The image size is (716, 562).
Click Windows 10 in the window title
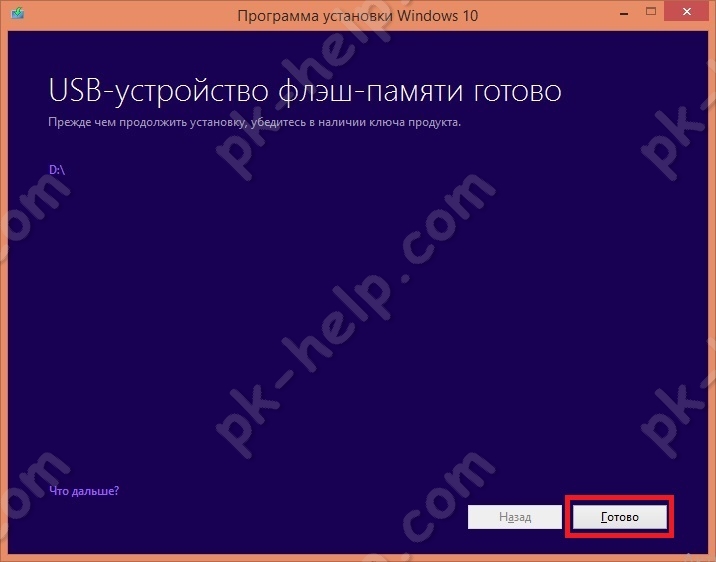[437, 16]
